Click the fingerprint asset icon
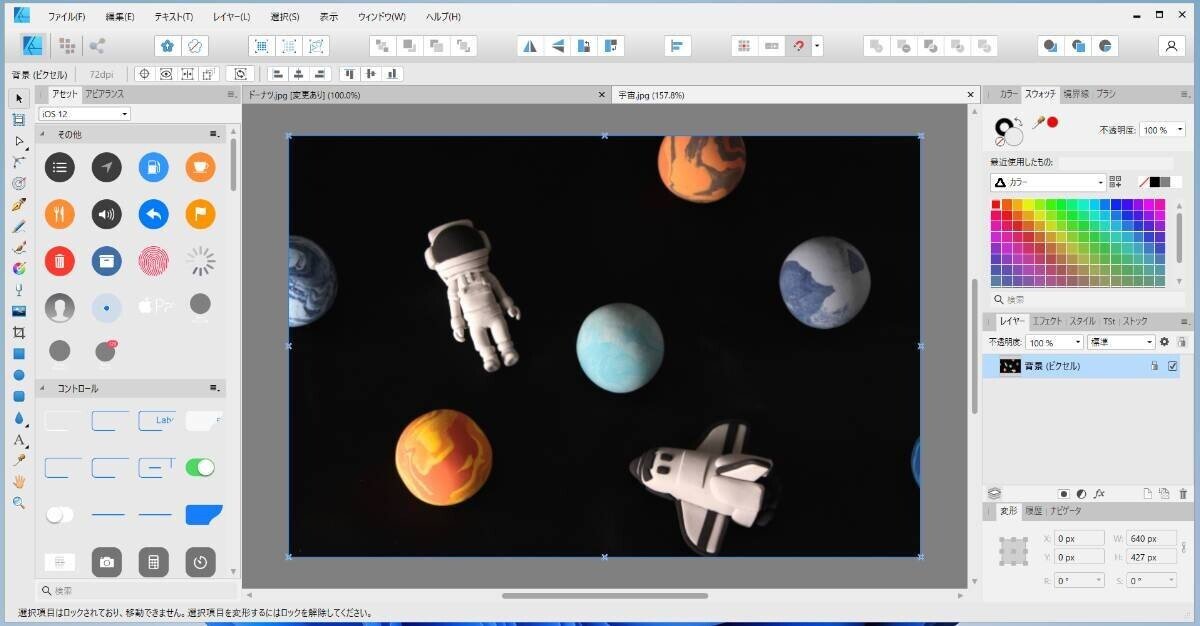 [154, 262]
